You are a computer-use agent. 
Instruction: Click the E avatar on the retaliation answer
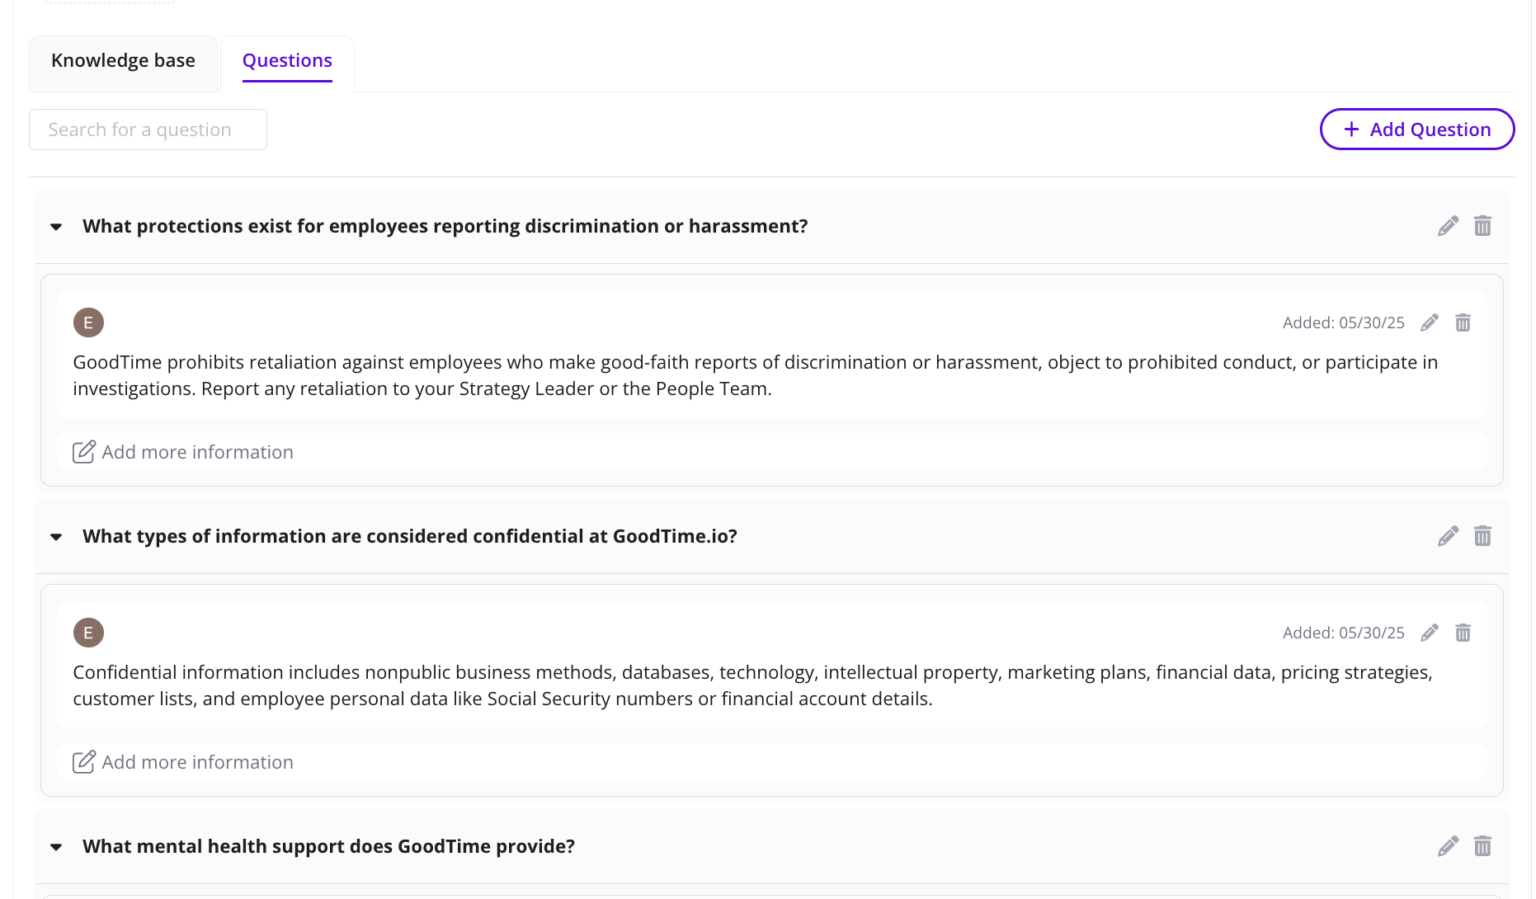pos(88,322)
